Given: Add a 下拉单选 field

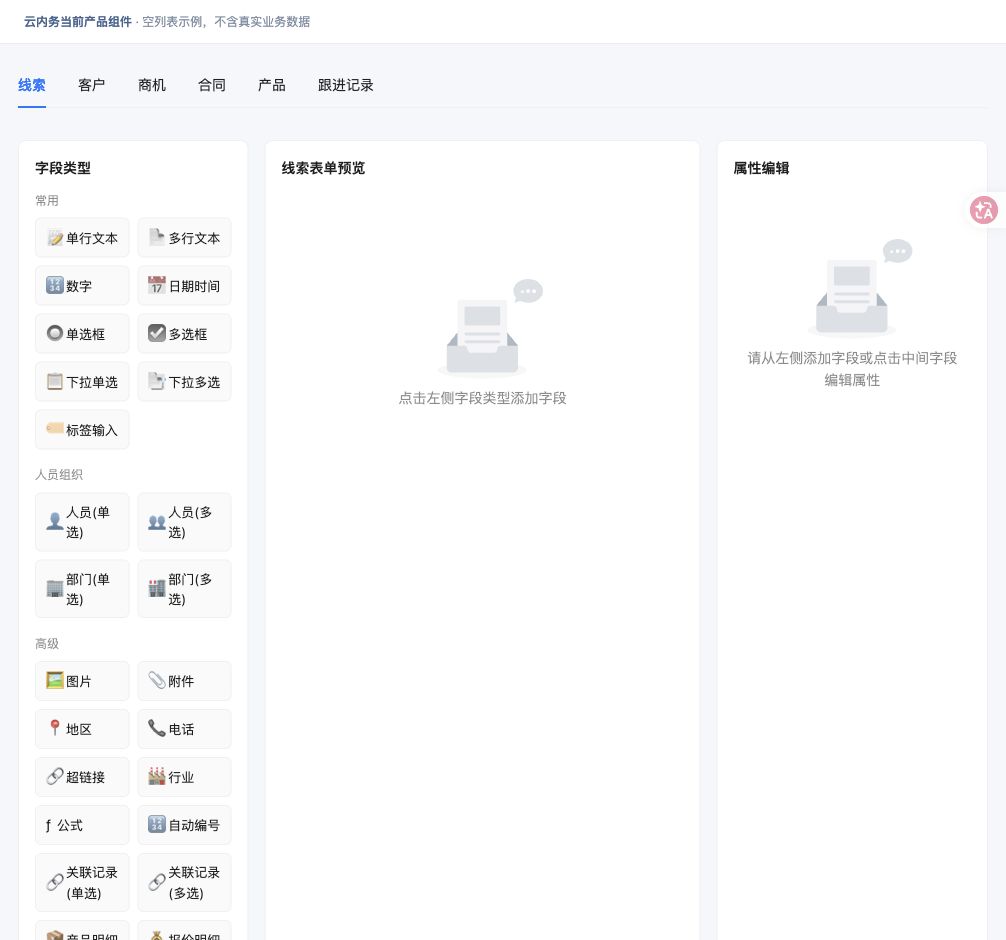Looking at the screenshot, I should coord(82,382).
